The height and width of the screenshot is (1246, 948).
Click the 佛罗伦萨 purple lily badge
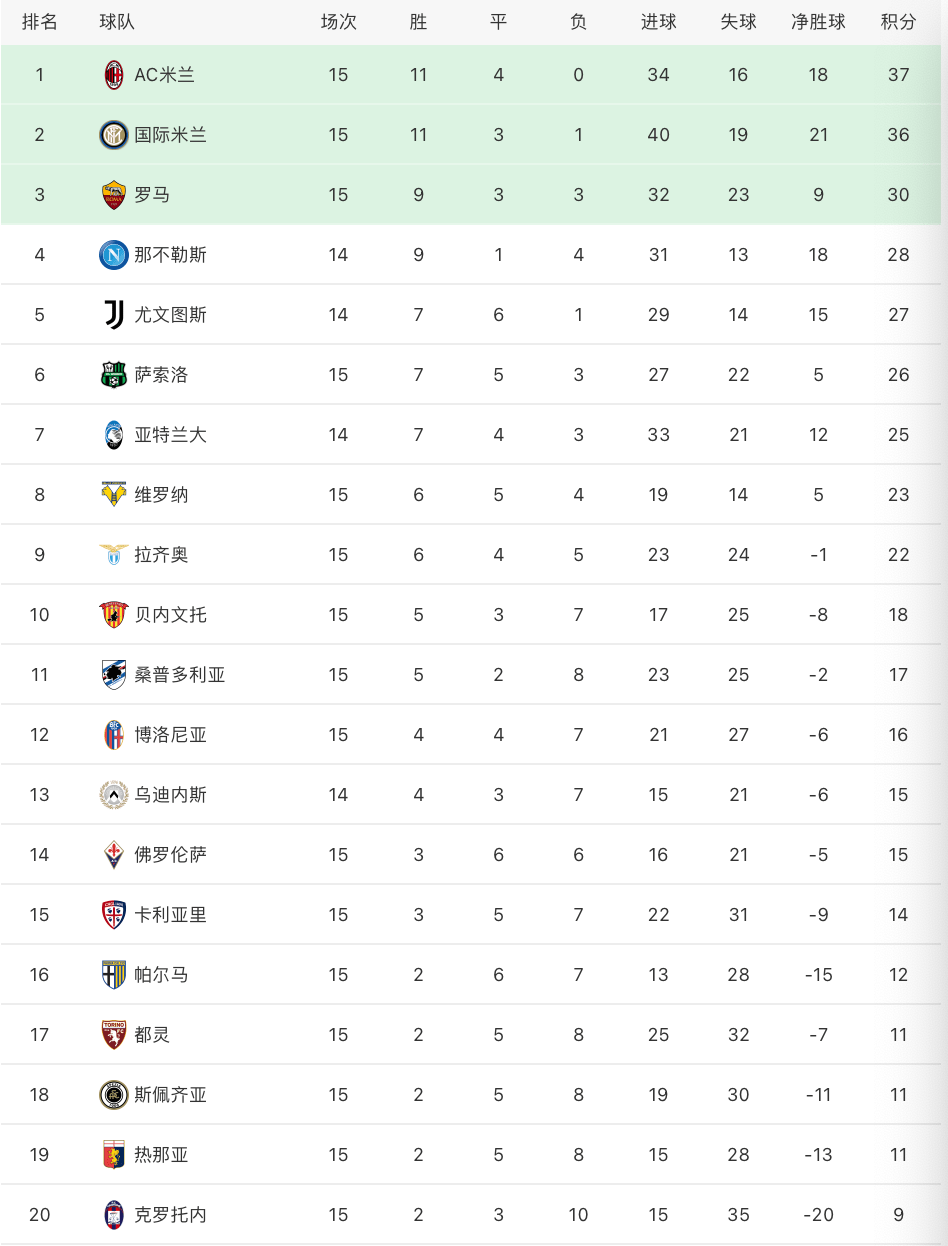(114, 855)
